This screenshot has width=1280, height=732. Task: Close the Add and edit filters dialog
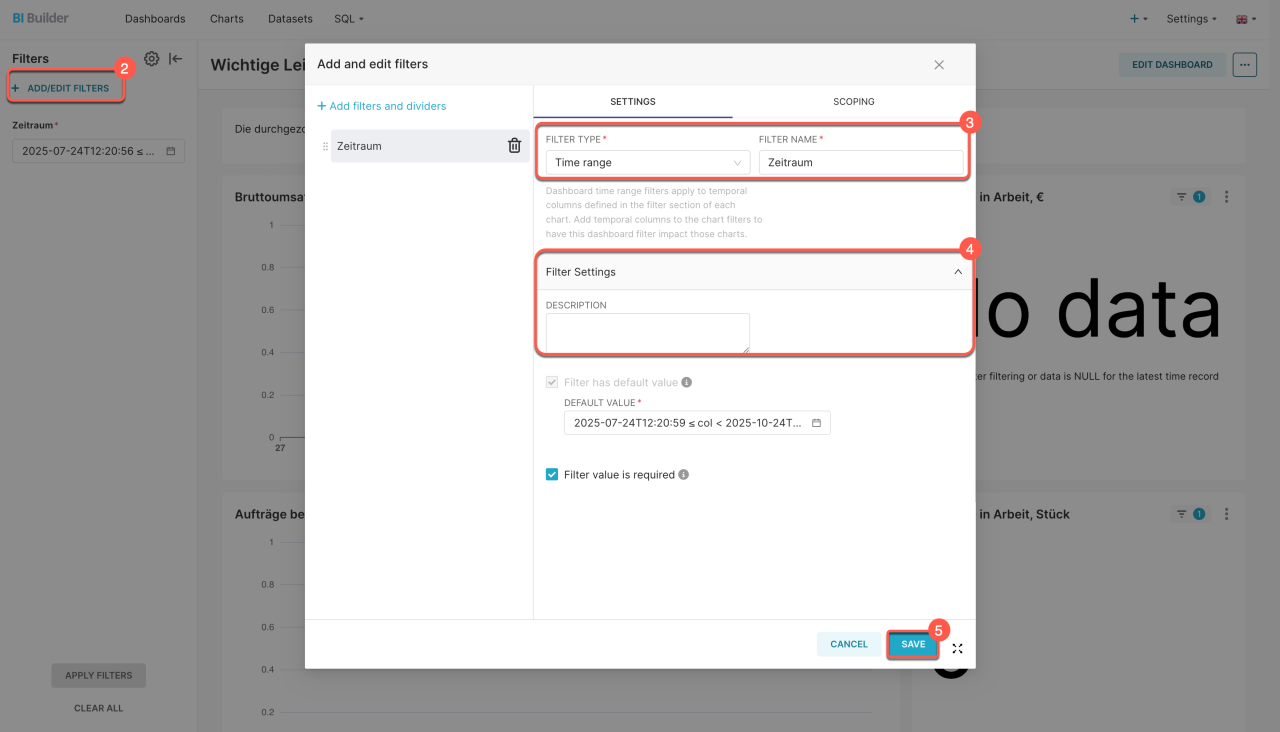[939, 65]
